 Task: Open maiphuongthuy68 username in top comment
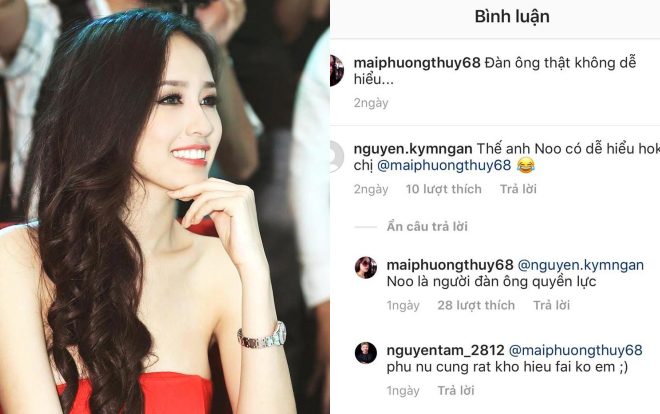click(417, 63)
